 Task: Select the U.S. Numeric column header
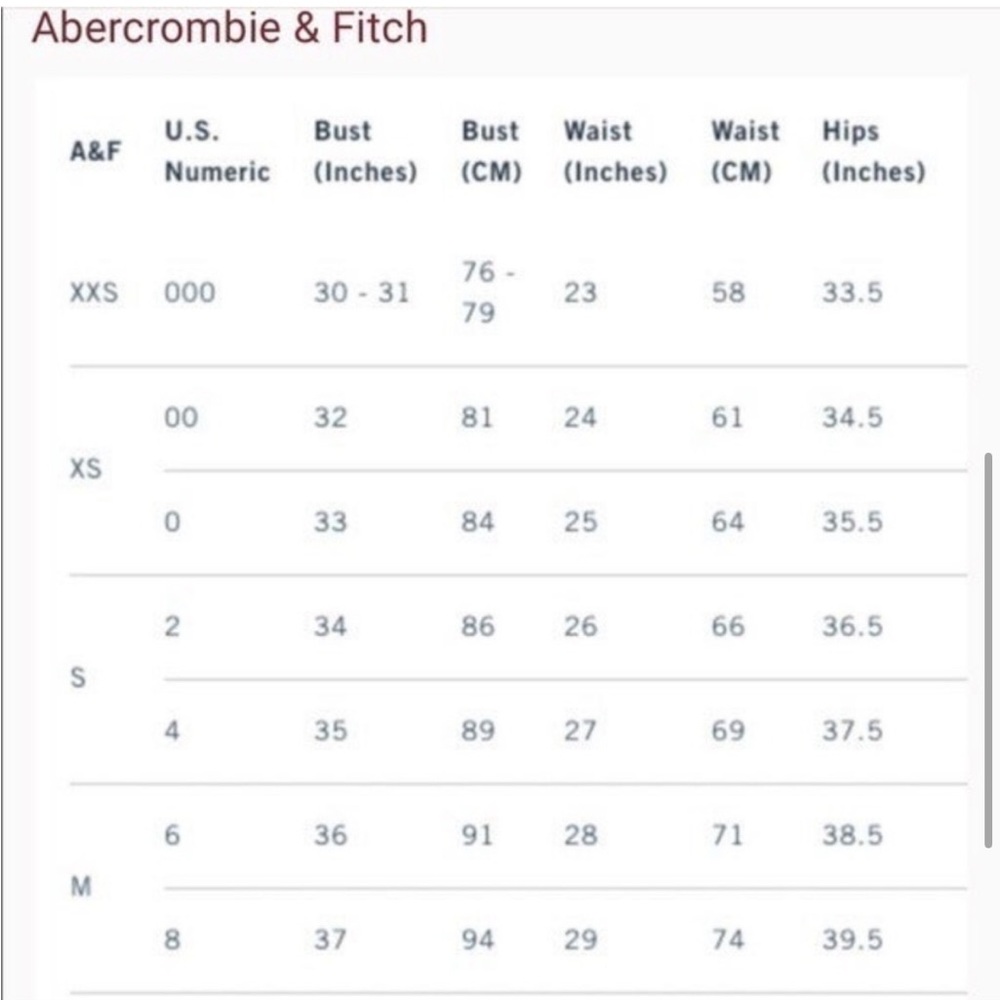coord(217,151)
